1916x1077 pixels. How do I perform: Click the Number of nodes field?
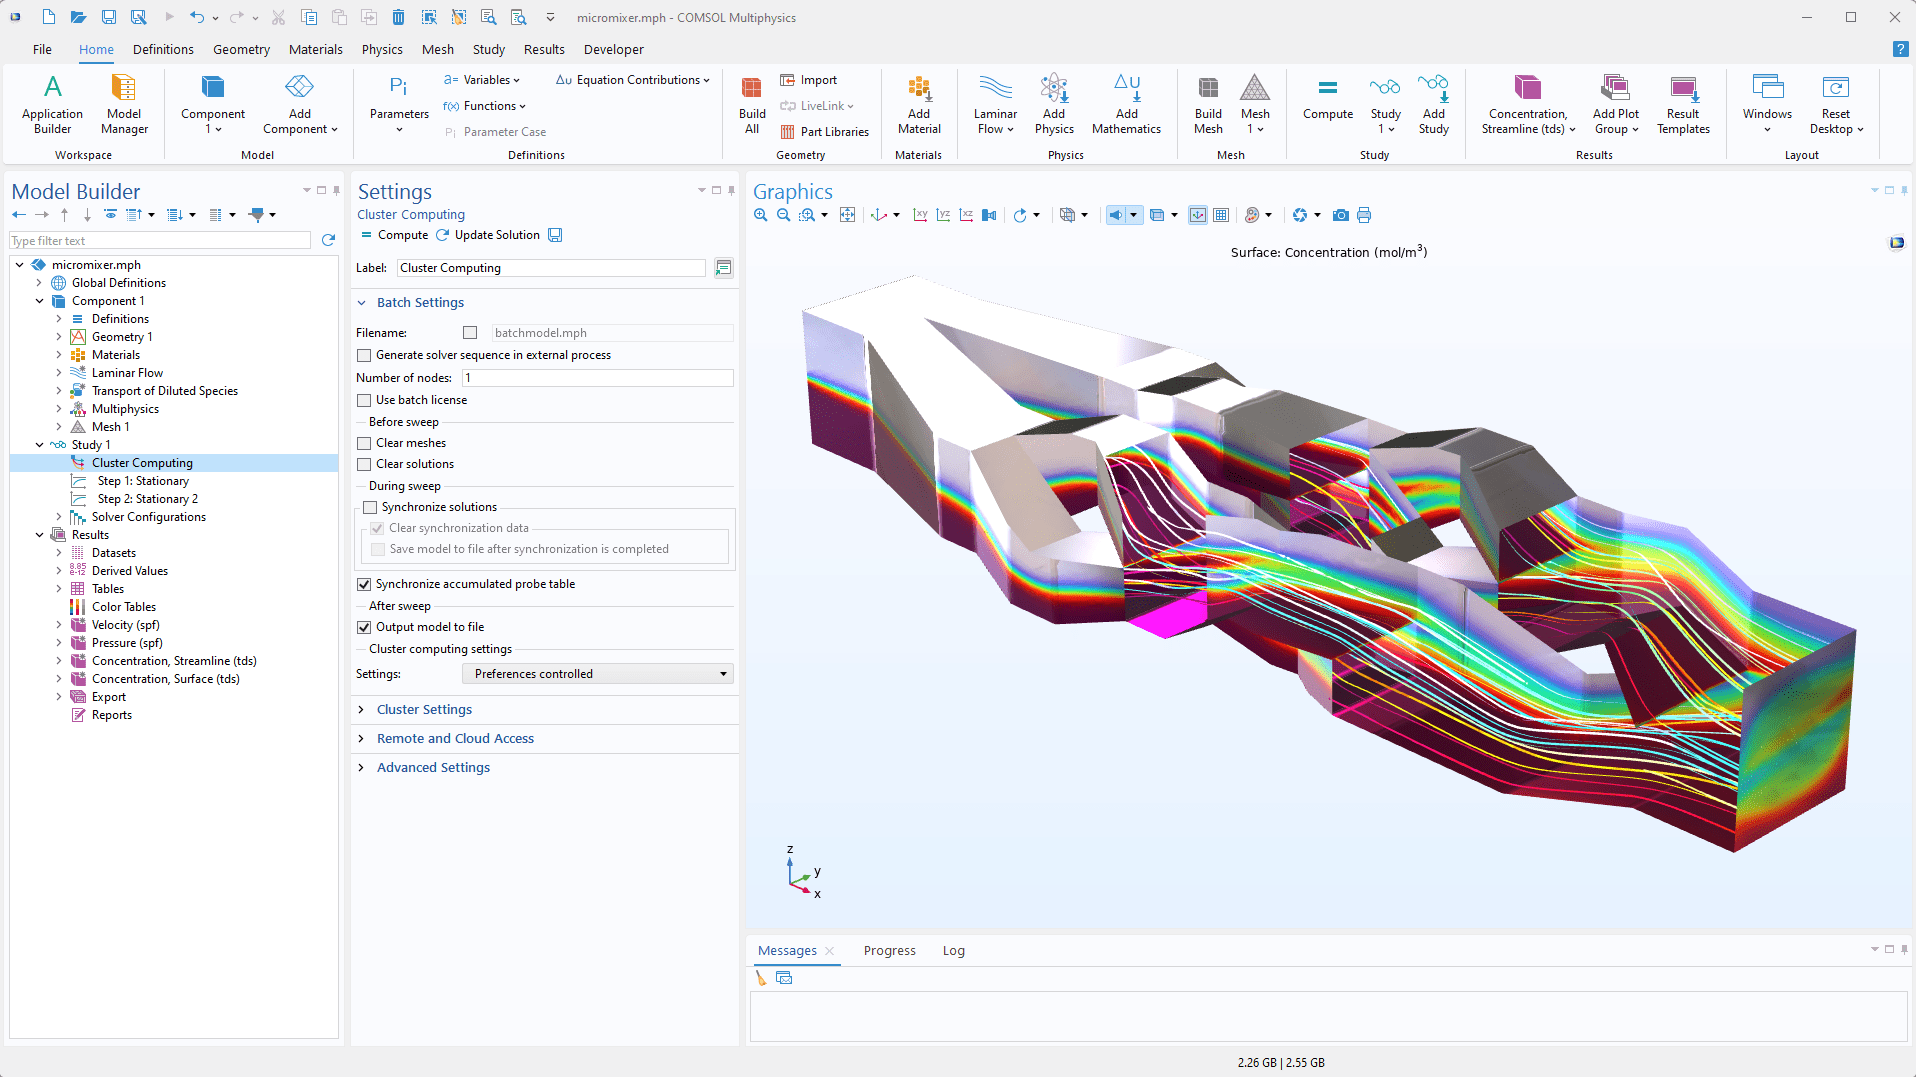pyautogui.click(x=598, y=378)
